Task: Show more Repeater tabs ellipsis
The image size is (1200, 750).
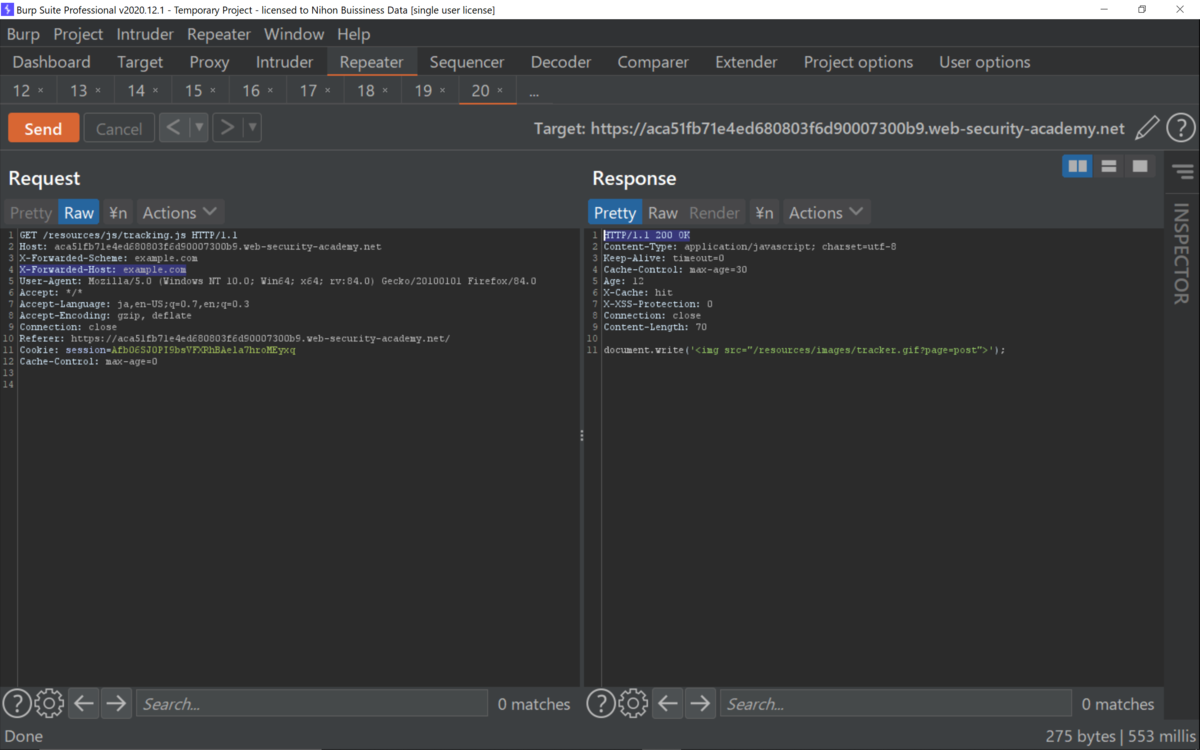Action: coord(534,91)
